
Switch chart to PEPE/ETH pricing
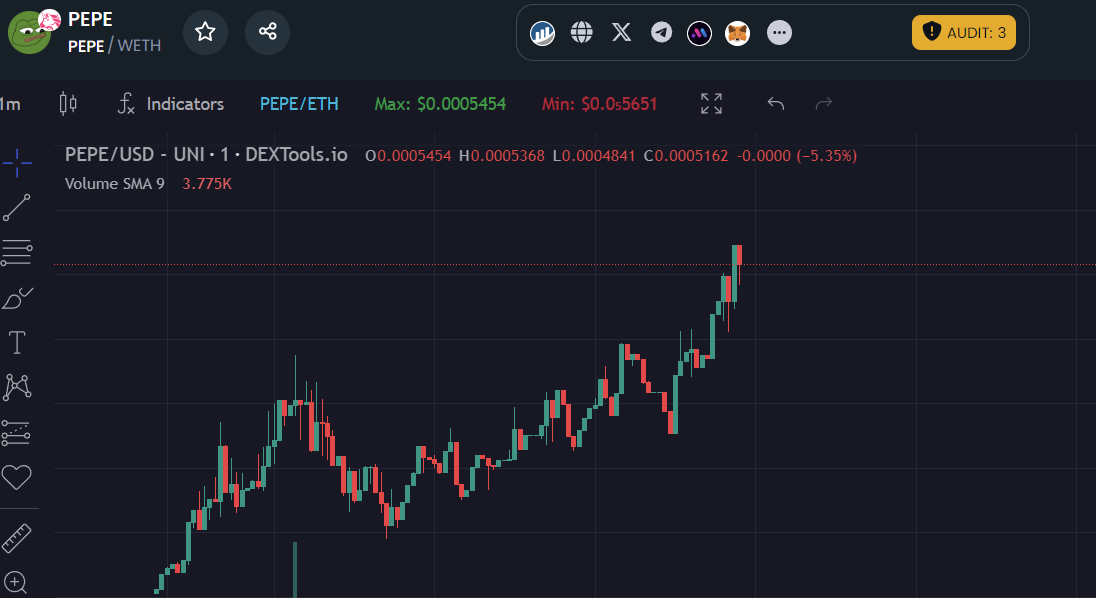point(299,104)
